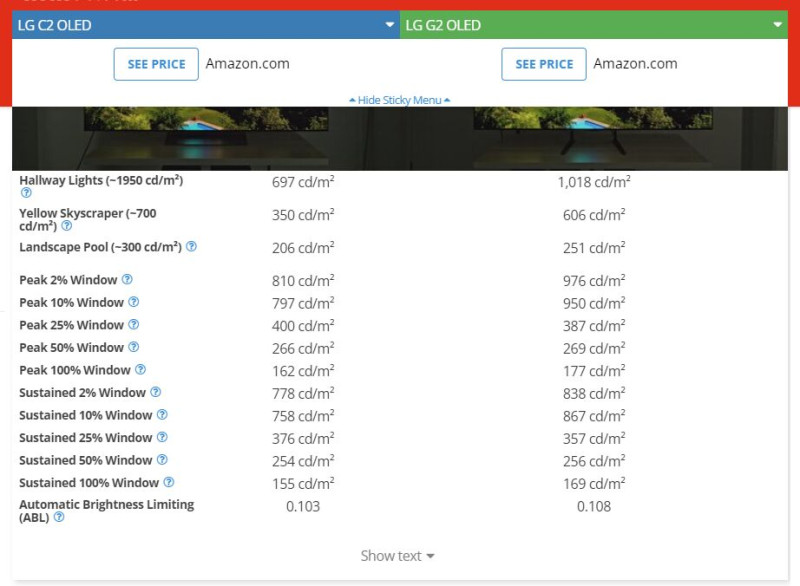The image size is (800, 586).
Task: Open the Automatic Brightness Limiting help icon
Action: [59, 517]
